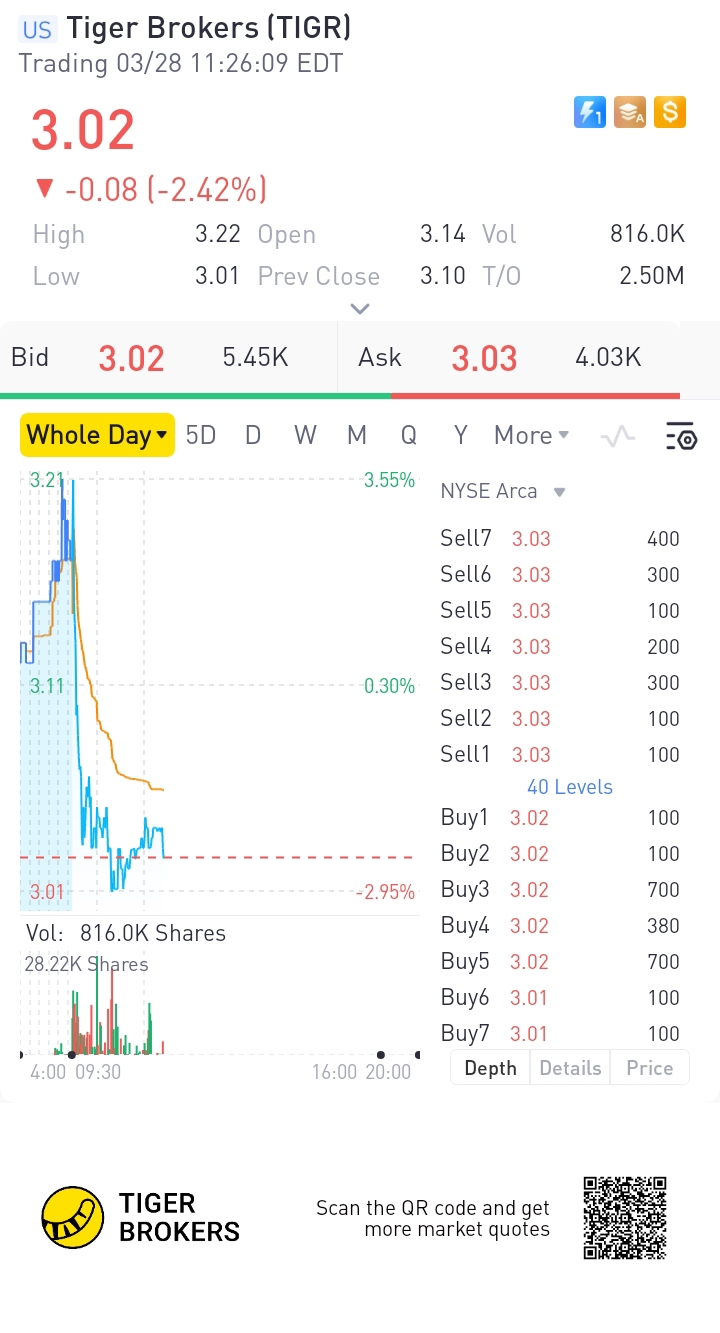The width and height of the screenshot is (720, 1333).
Task: Switch to the M monthly chart tab
Action: point(357,435)
